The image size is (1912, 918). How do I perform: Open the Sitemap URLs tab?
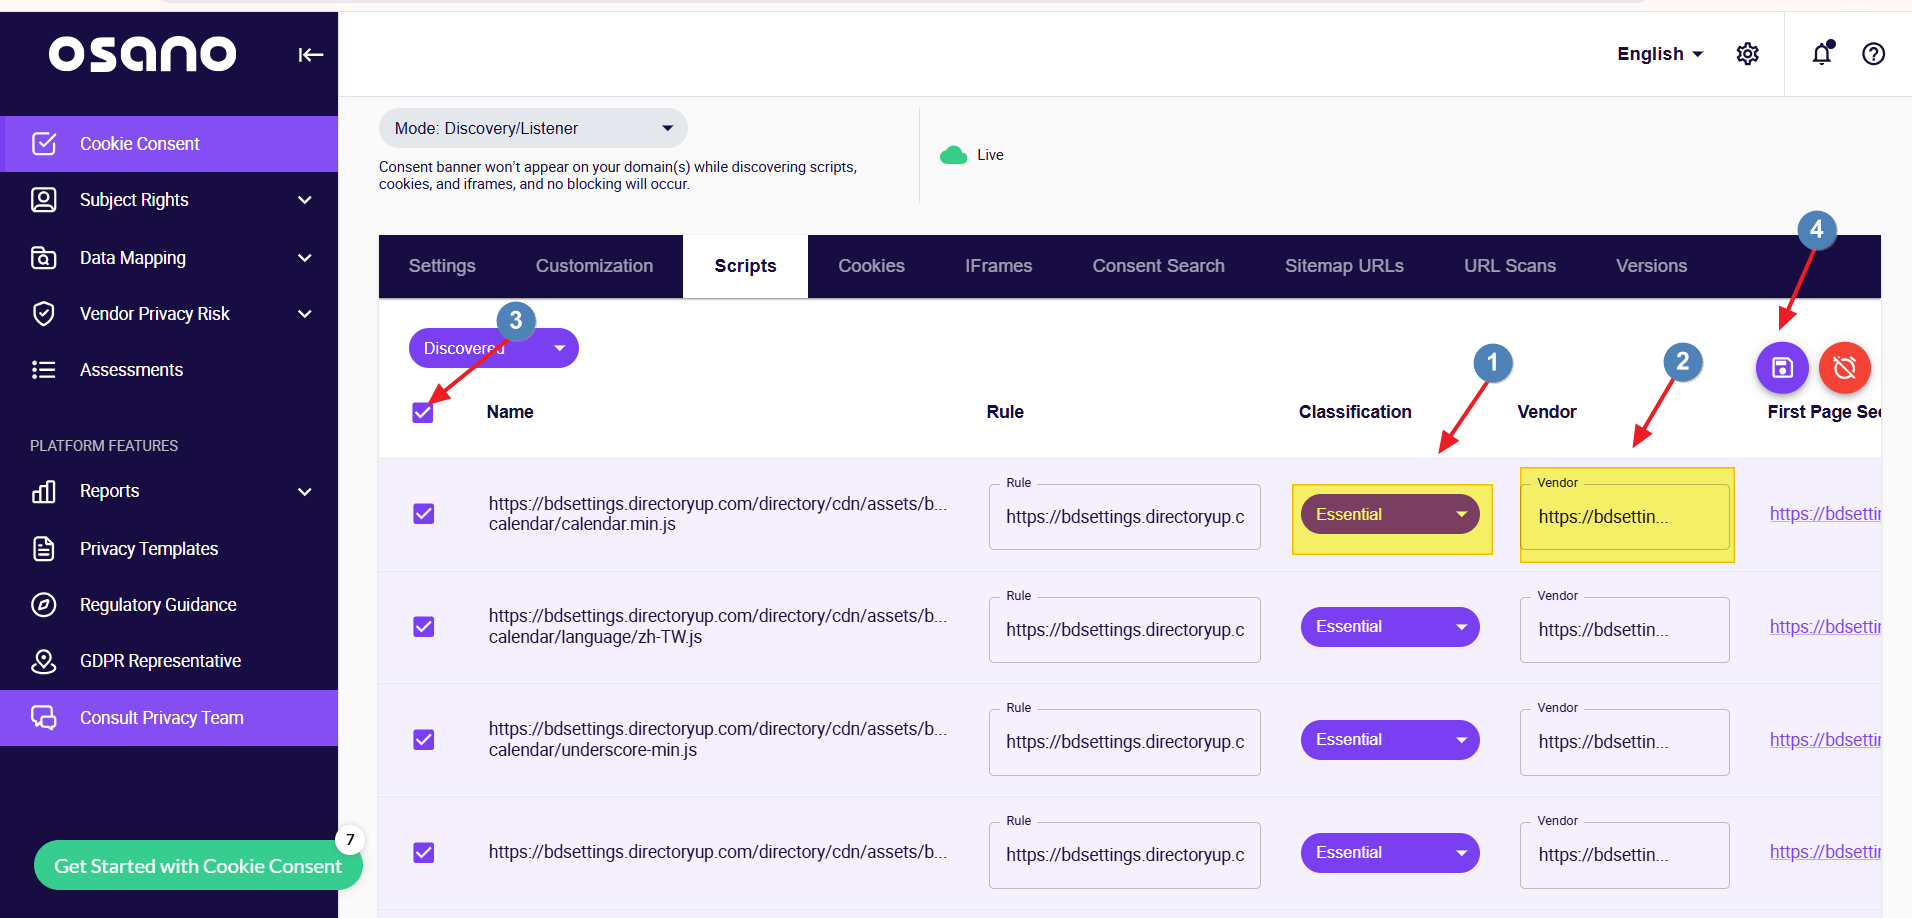pyautogui.click(x=1344, y=266)
